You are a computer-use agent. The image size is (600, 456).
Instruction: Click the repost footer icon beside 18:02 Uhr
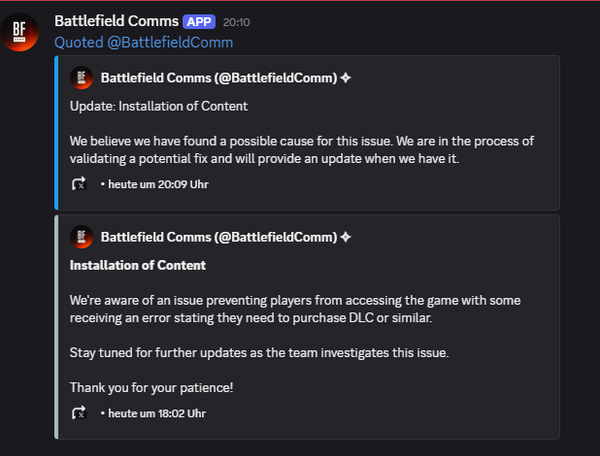[79, 413]
